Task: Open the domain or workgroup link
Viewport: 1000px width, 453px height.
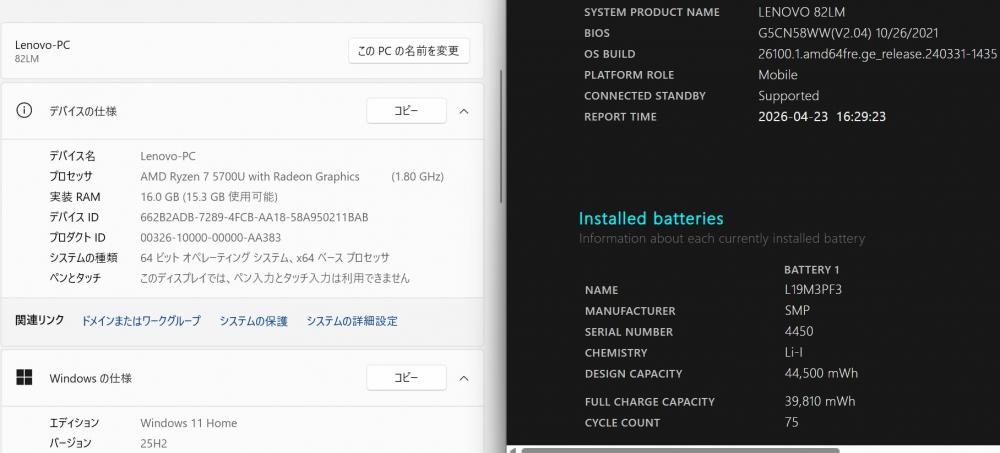Action: (x=141, y=321)
